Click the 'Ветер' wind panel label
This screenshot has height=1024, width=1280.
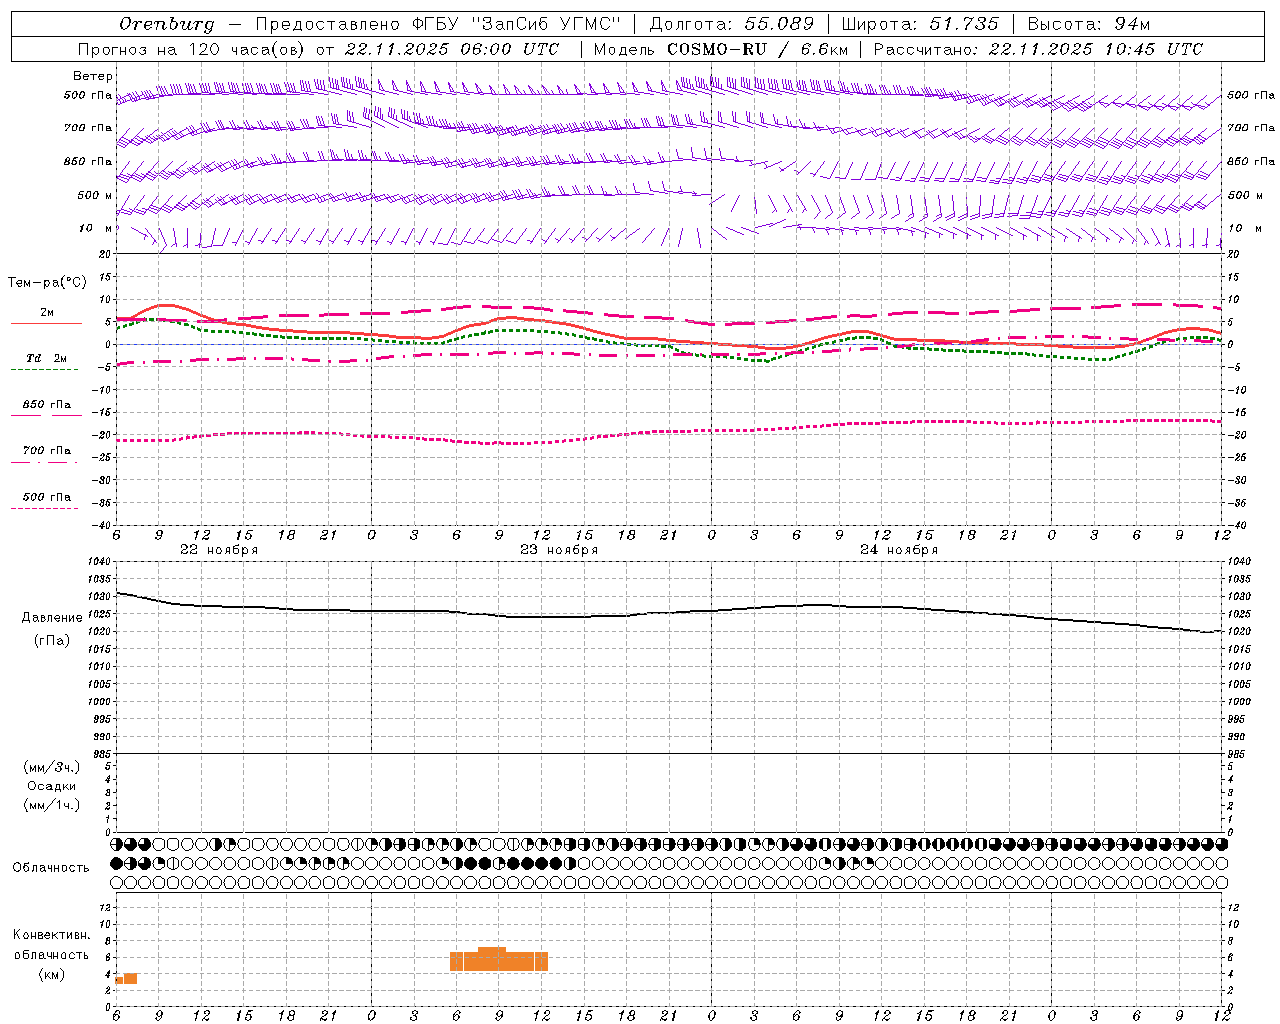click(92, 76)
